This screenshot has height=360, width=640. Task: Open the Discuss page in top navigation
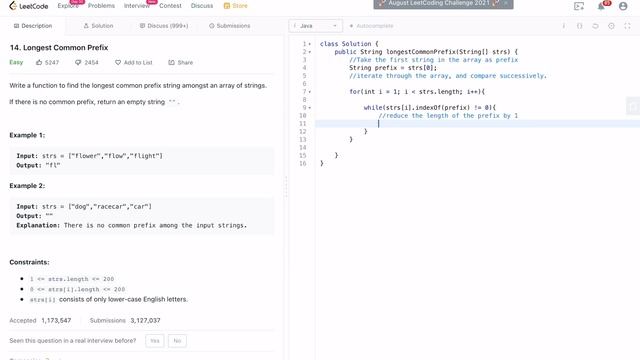click(x=202, y=6)
